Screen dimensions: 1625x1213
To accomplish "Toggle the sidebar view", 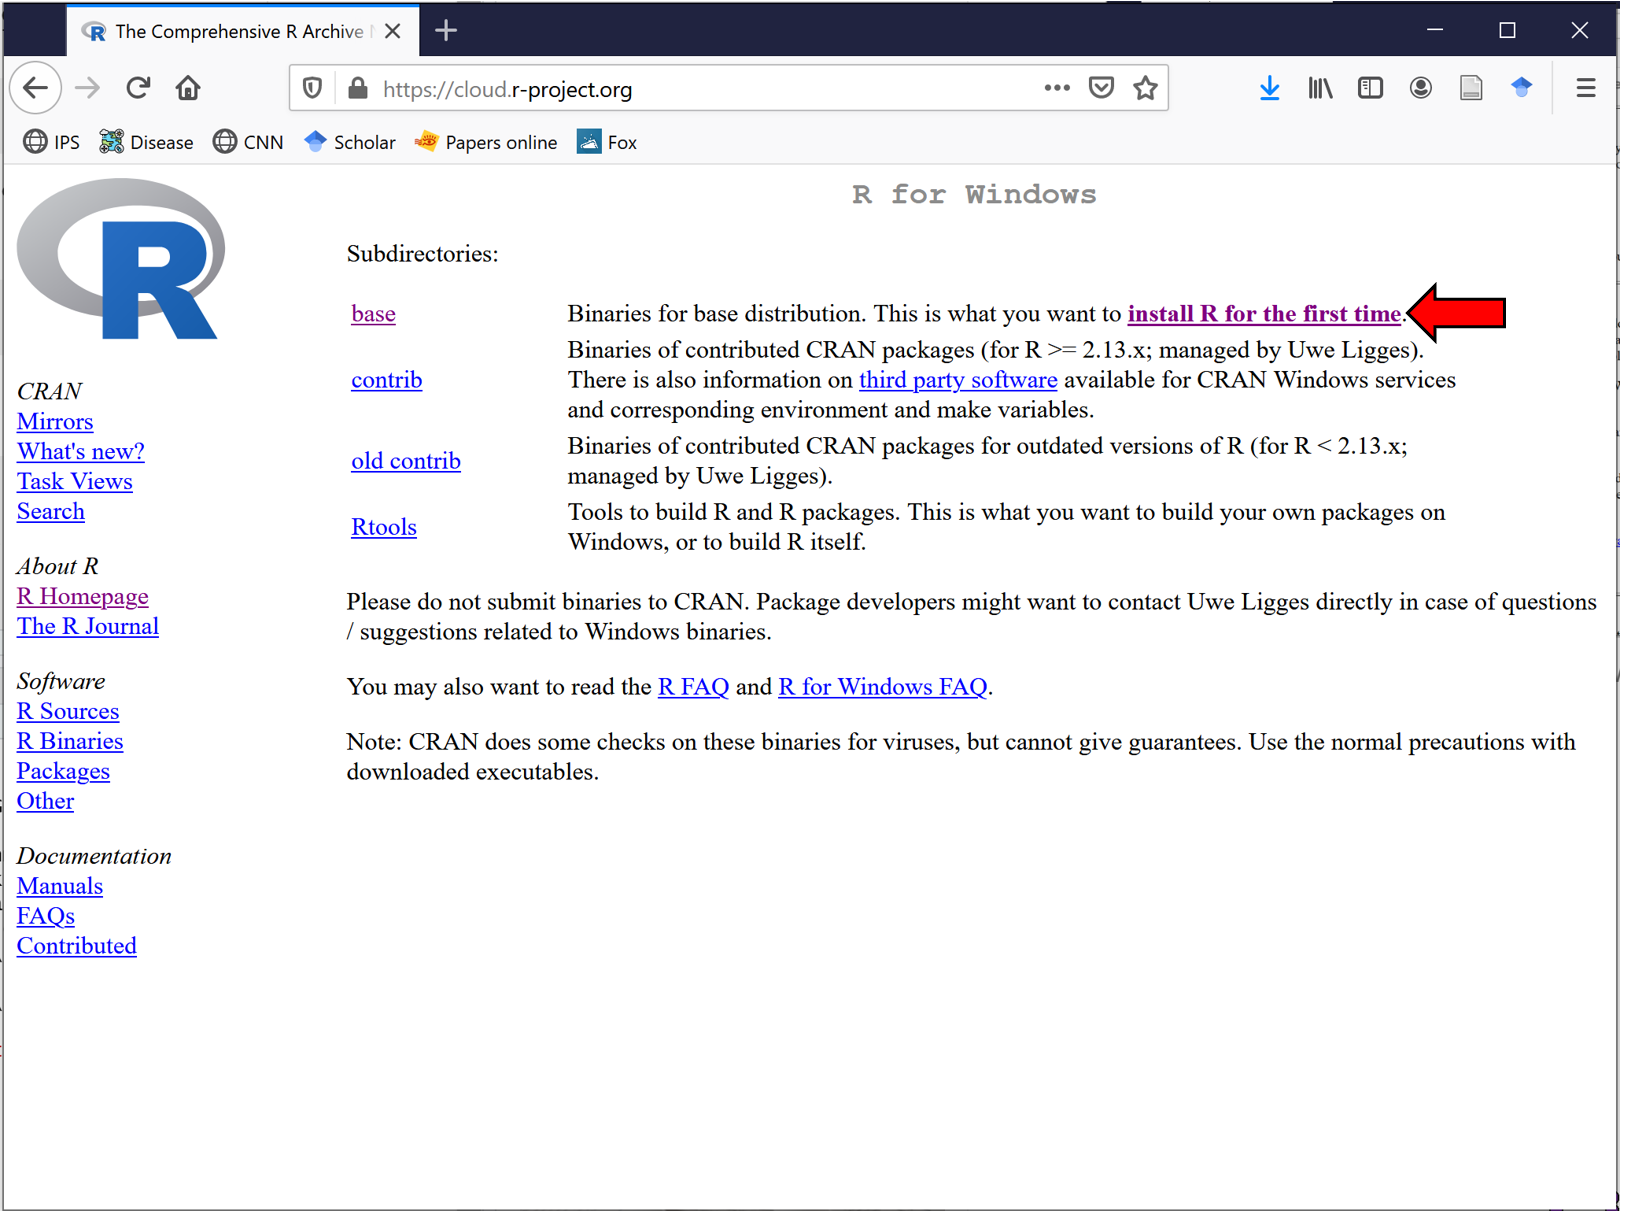I will 1370,88.
